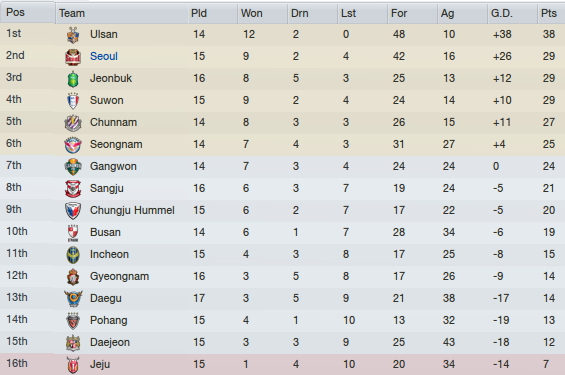Click the Jeju club crest icon
The width and height of the screenshot is (565, 375).
pyautogui.click(x=73, y=365)
